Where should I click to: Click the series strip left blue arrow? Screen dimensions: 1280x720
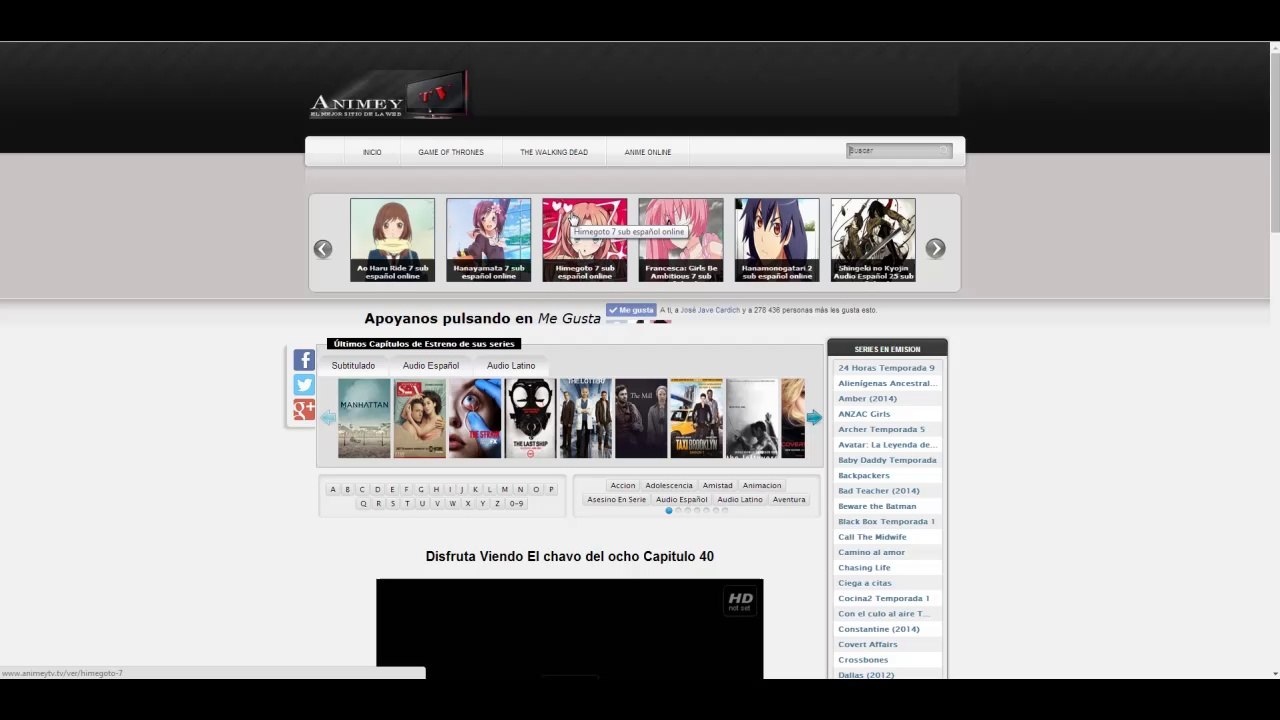328,418
